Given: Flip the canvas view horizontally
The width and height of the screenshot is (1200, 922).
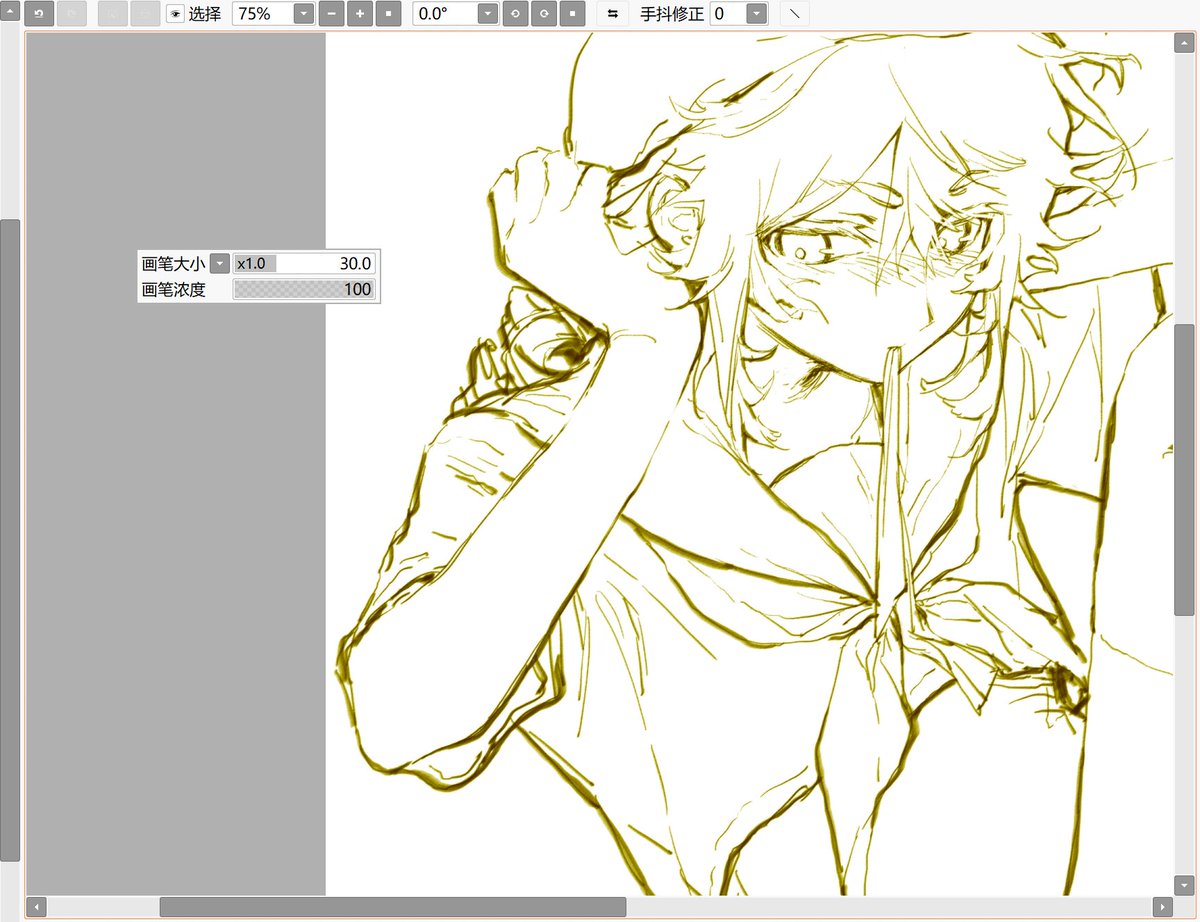Looking at the screenshot, I should [x=612, y=14].
